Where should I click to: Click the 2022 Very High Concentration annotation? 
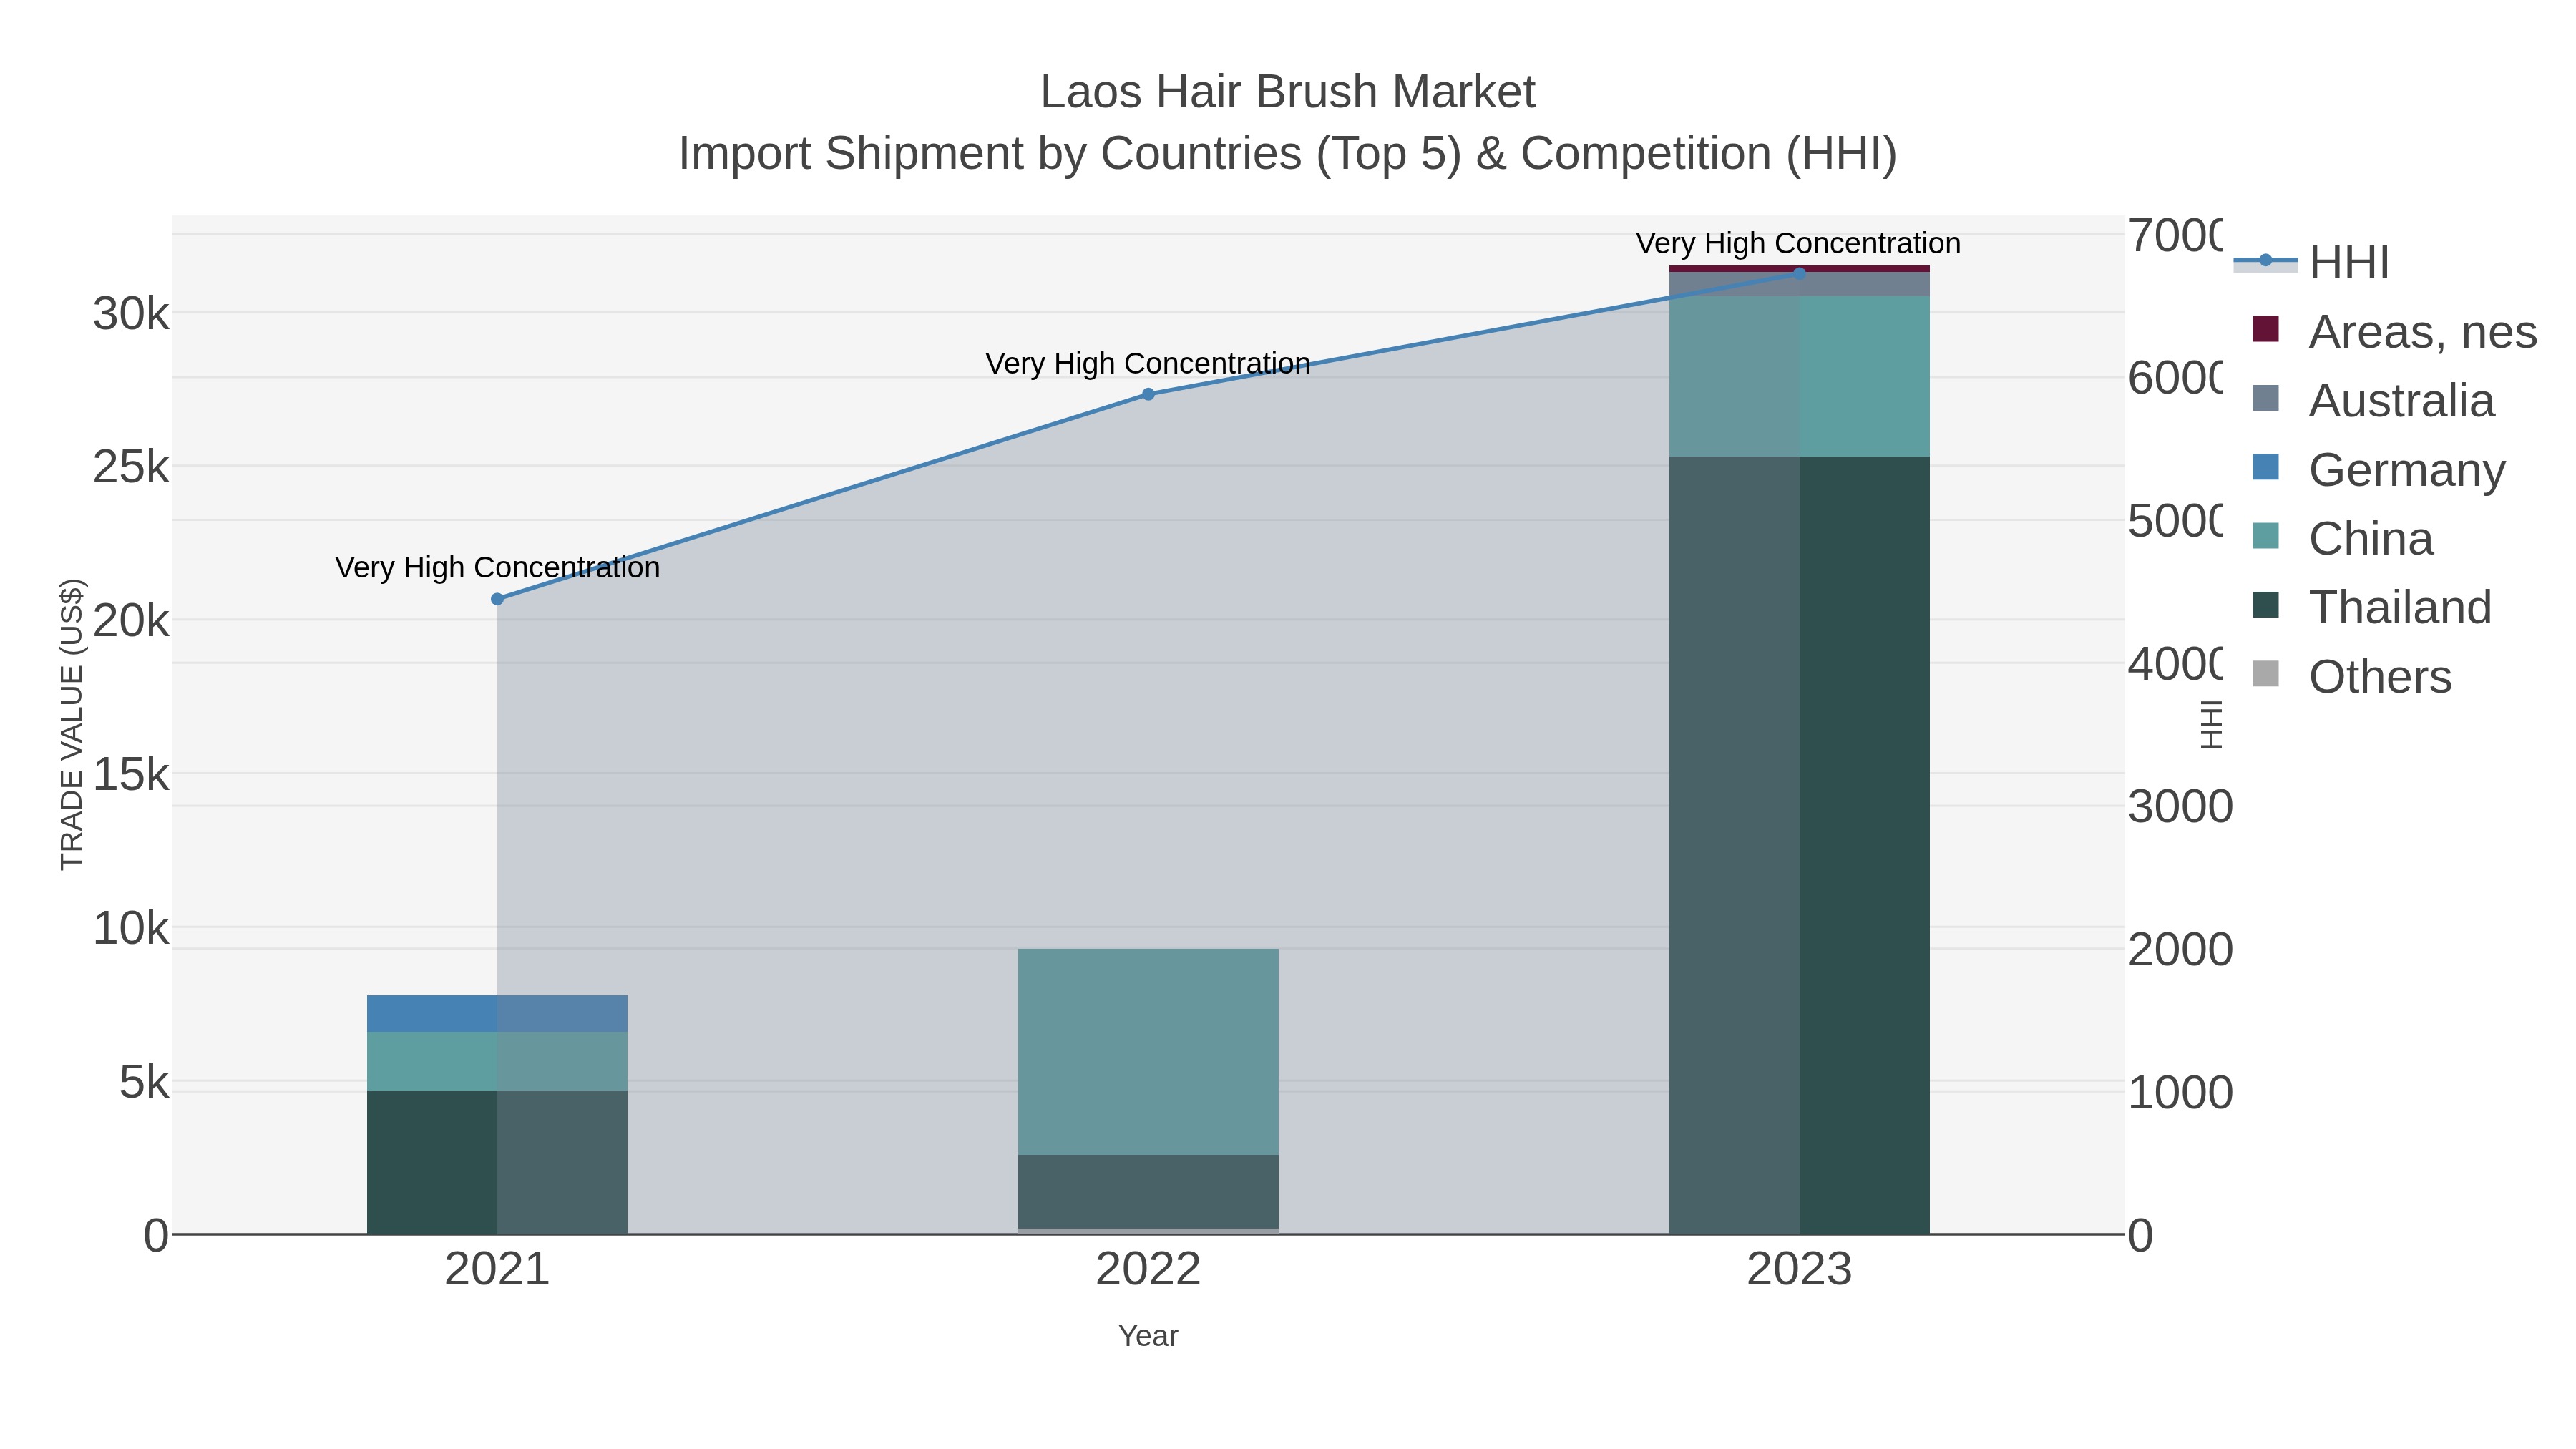pyautogui.click(x=1148, y=364)
